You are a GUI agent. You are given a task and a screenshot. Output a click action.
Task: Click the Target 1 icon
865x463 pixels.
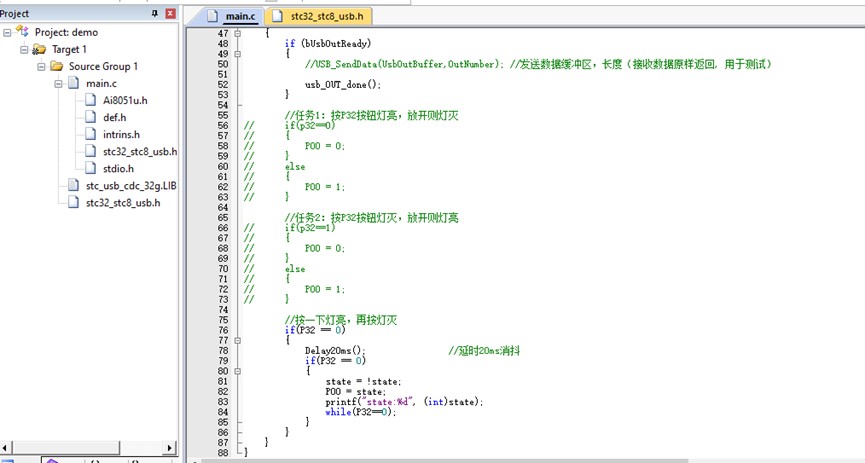40,49
